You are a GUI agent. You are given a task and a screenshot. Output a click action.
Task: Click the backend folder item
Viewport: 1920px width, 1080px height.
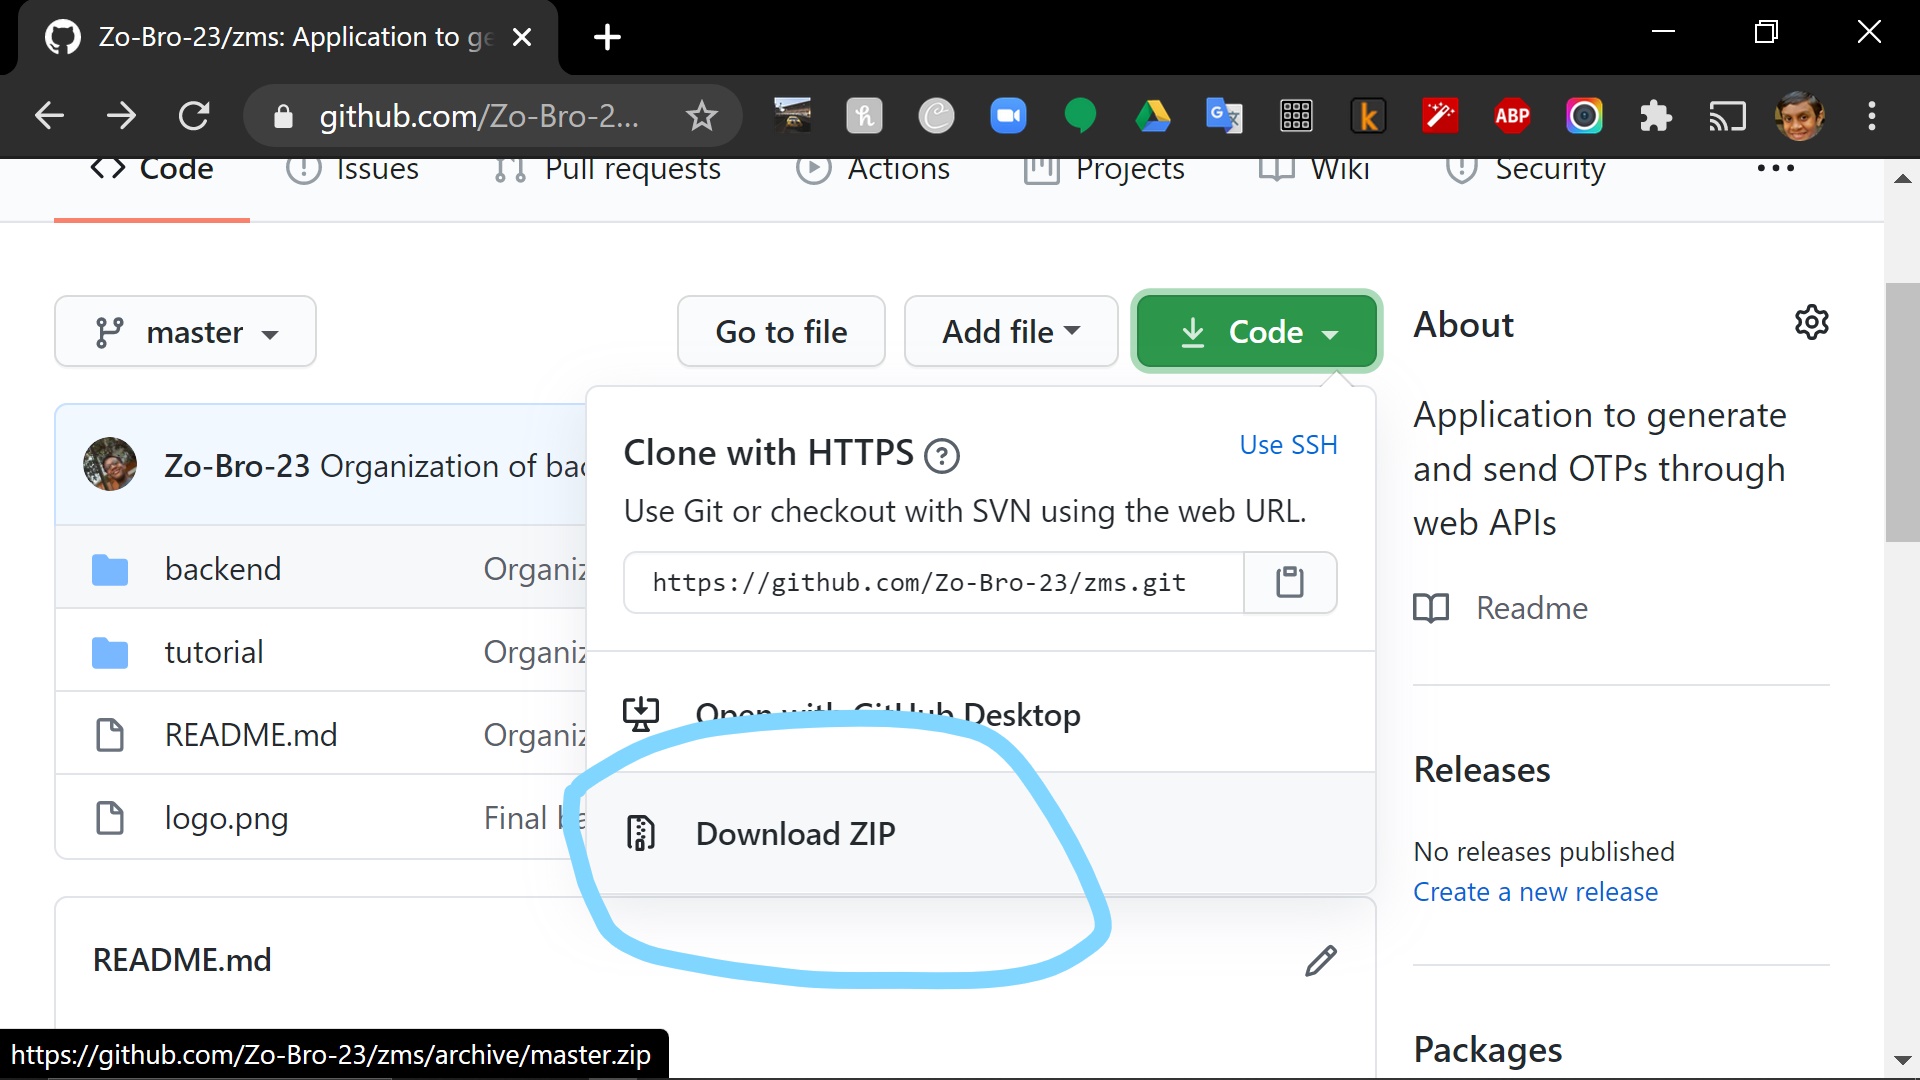point(222,570)
